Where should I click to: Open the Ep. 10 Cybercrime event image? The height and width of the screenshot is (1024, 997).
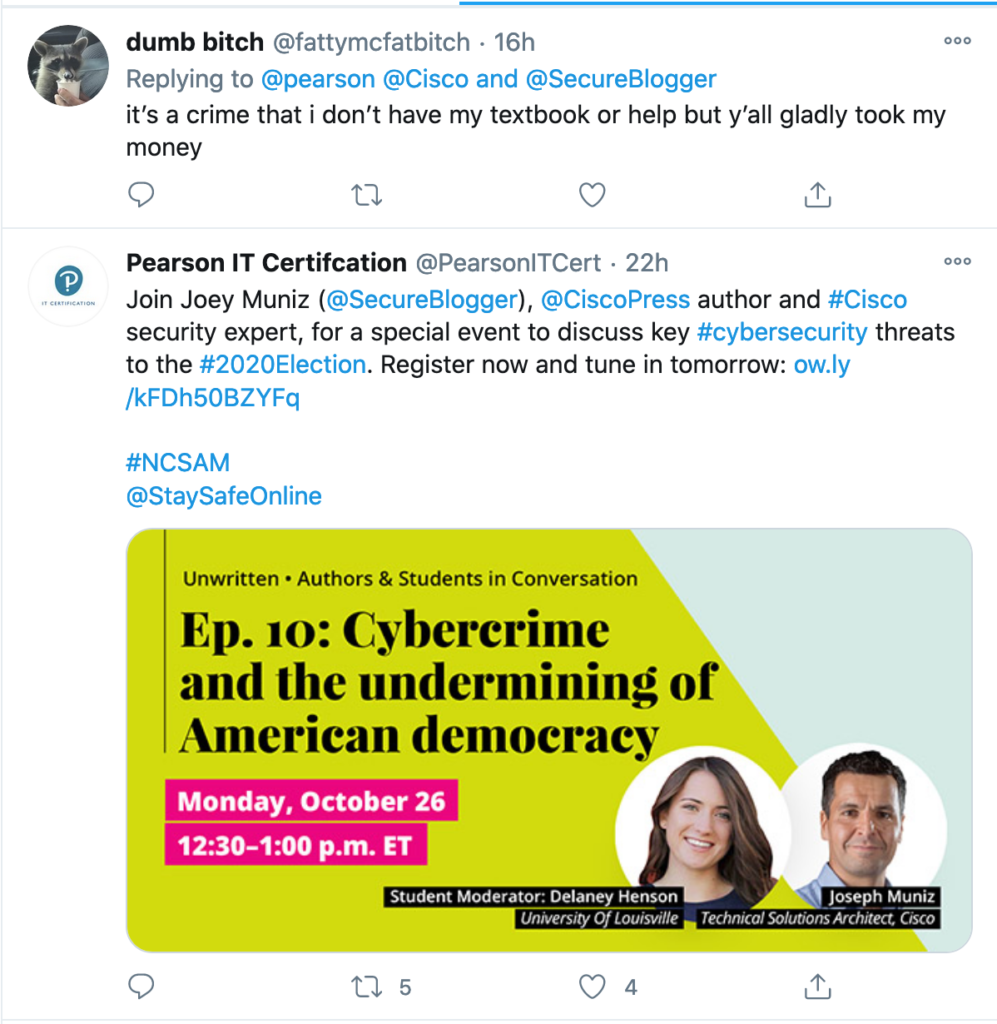coord(548,740)
